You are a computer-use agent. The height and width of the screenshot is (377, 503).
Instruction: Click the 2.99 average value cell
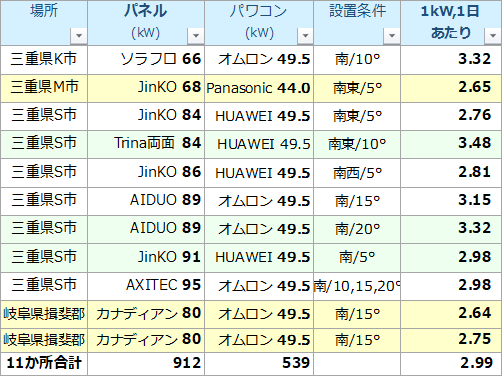(451, 364)
